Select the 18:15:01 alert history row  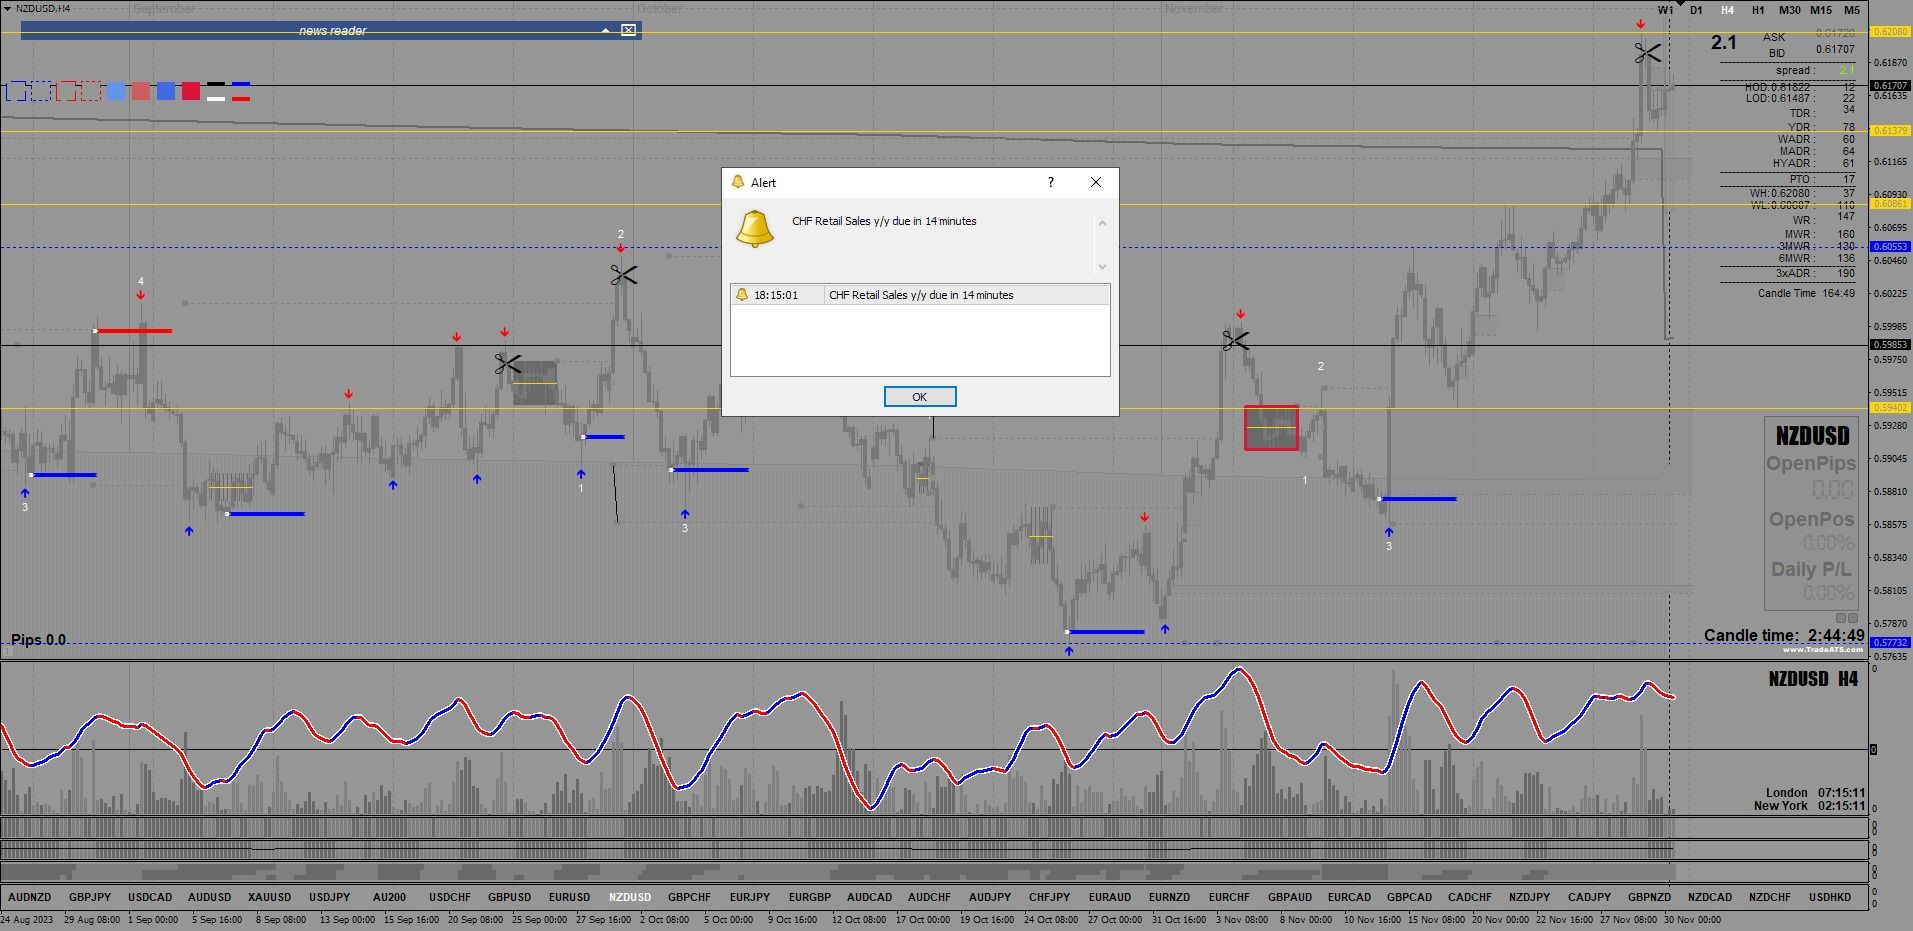(x=920, y=295)
